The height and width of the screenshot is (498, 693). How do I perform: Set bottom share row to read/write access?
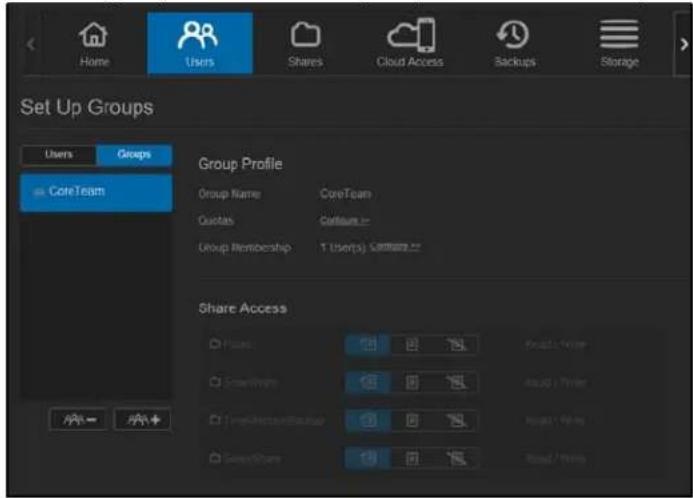point(368,458)
